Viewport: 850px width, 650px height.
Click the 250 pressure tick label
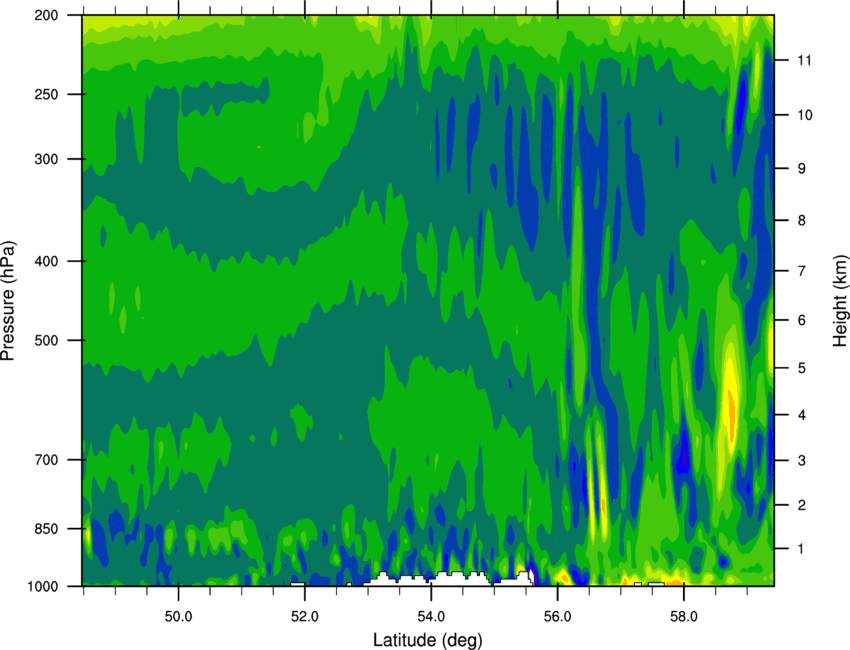[x=46, y=94]
